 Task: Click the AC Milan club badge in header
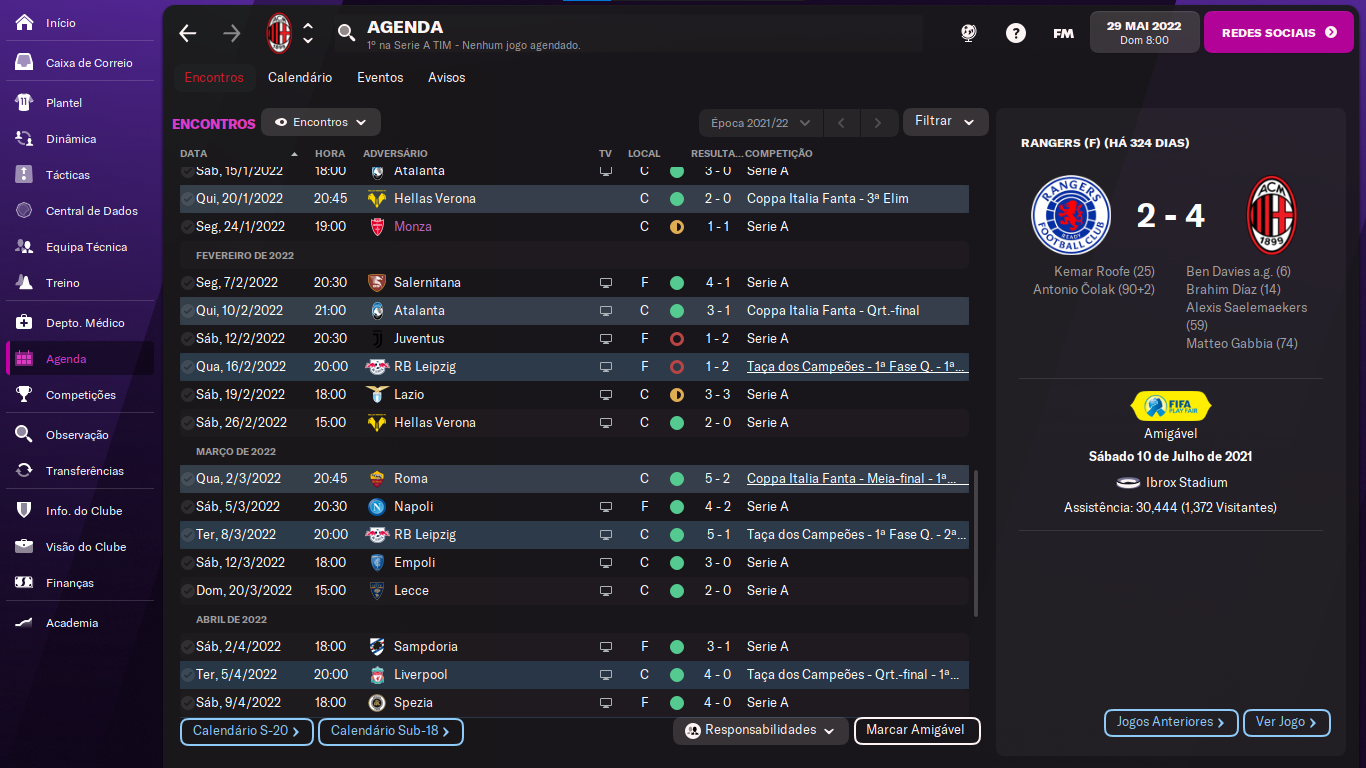click(x=278, y=33)
